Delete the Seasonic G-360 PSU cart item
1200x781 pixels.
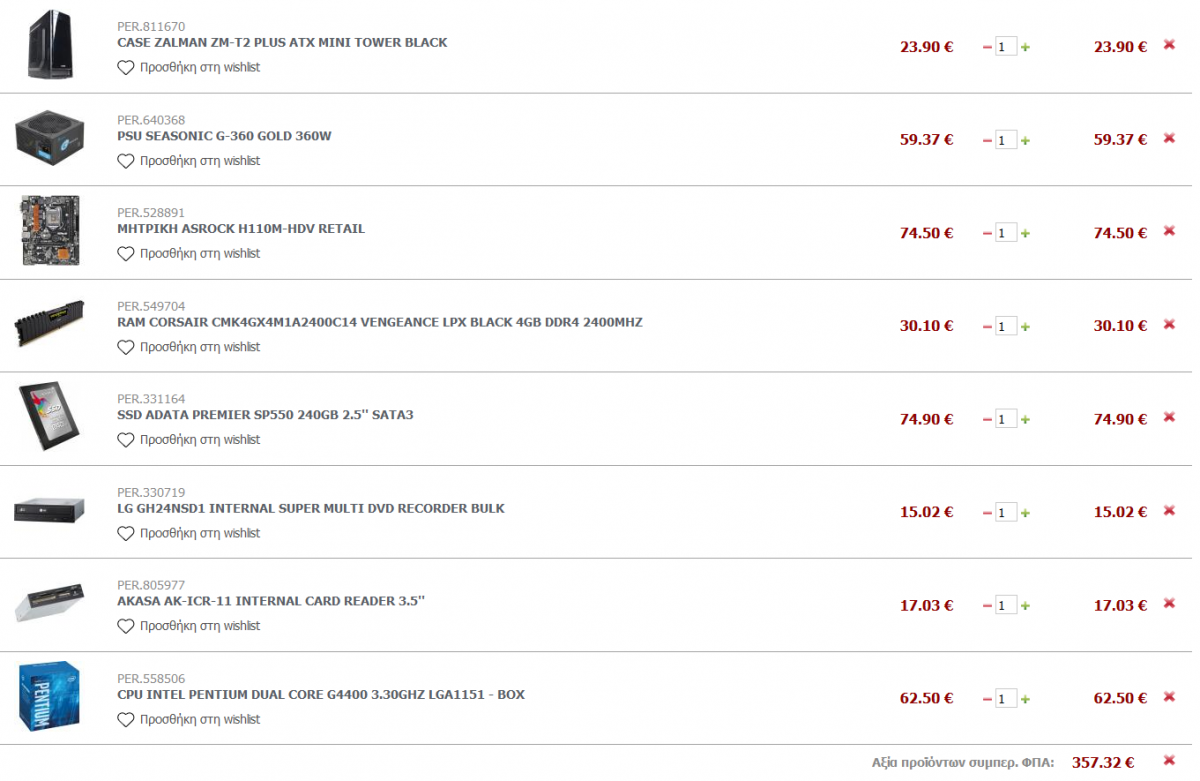[1169, 138]
